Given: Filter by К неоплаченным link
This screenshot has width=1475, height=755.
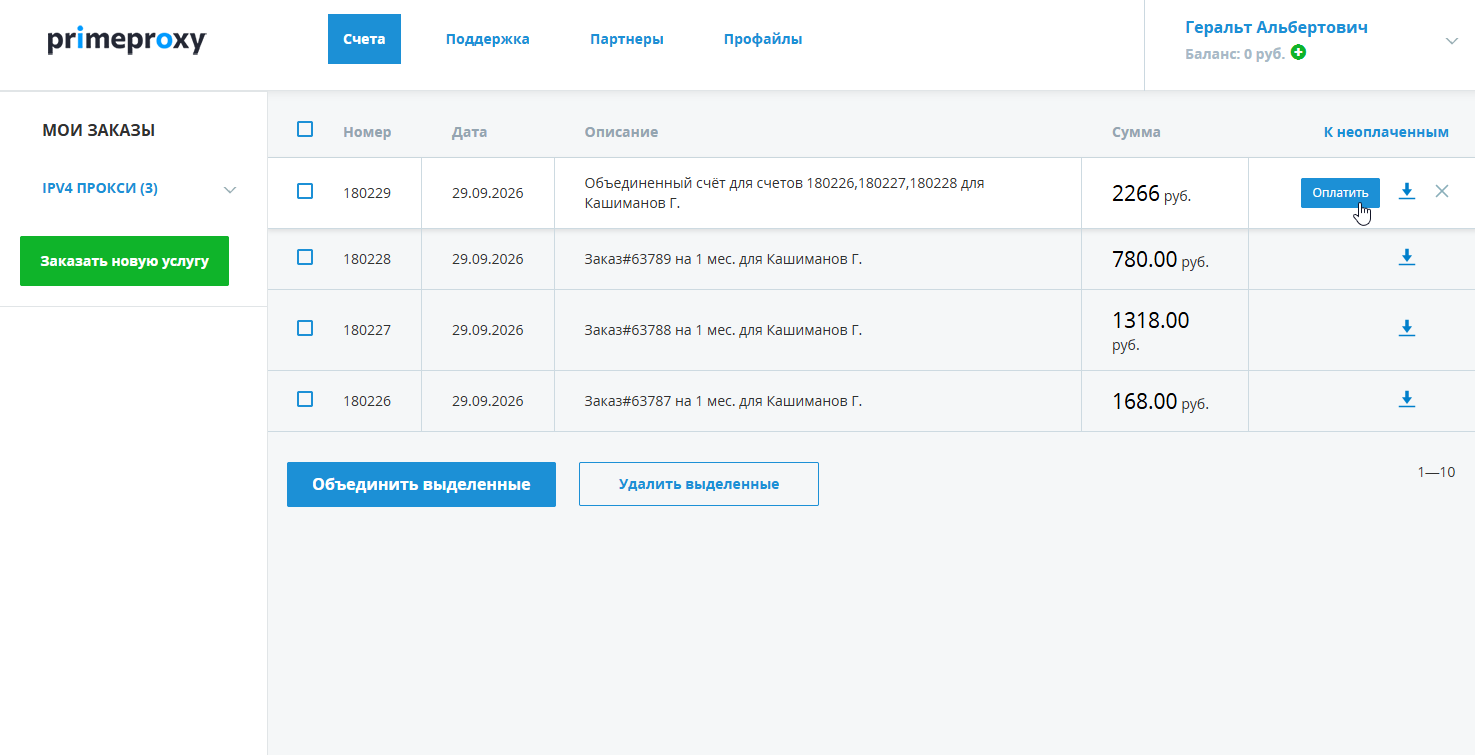Looking at the screenshot, I should [1386, 132].
